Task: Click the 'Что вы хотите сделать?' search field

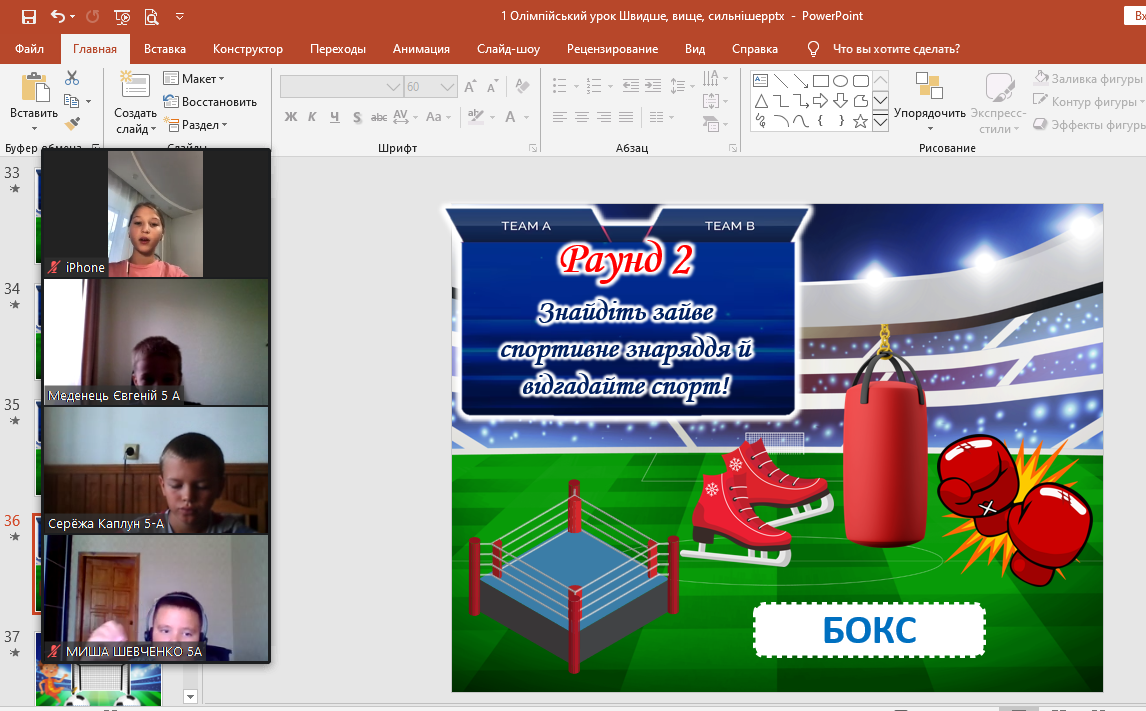Action: [x=896, y=49]
